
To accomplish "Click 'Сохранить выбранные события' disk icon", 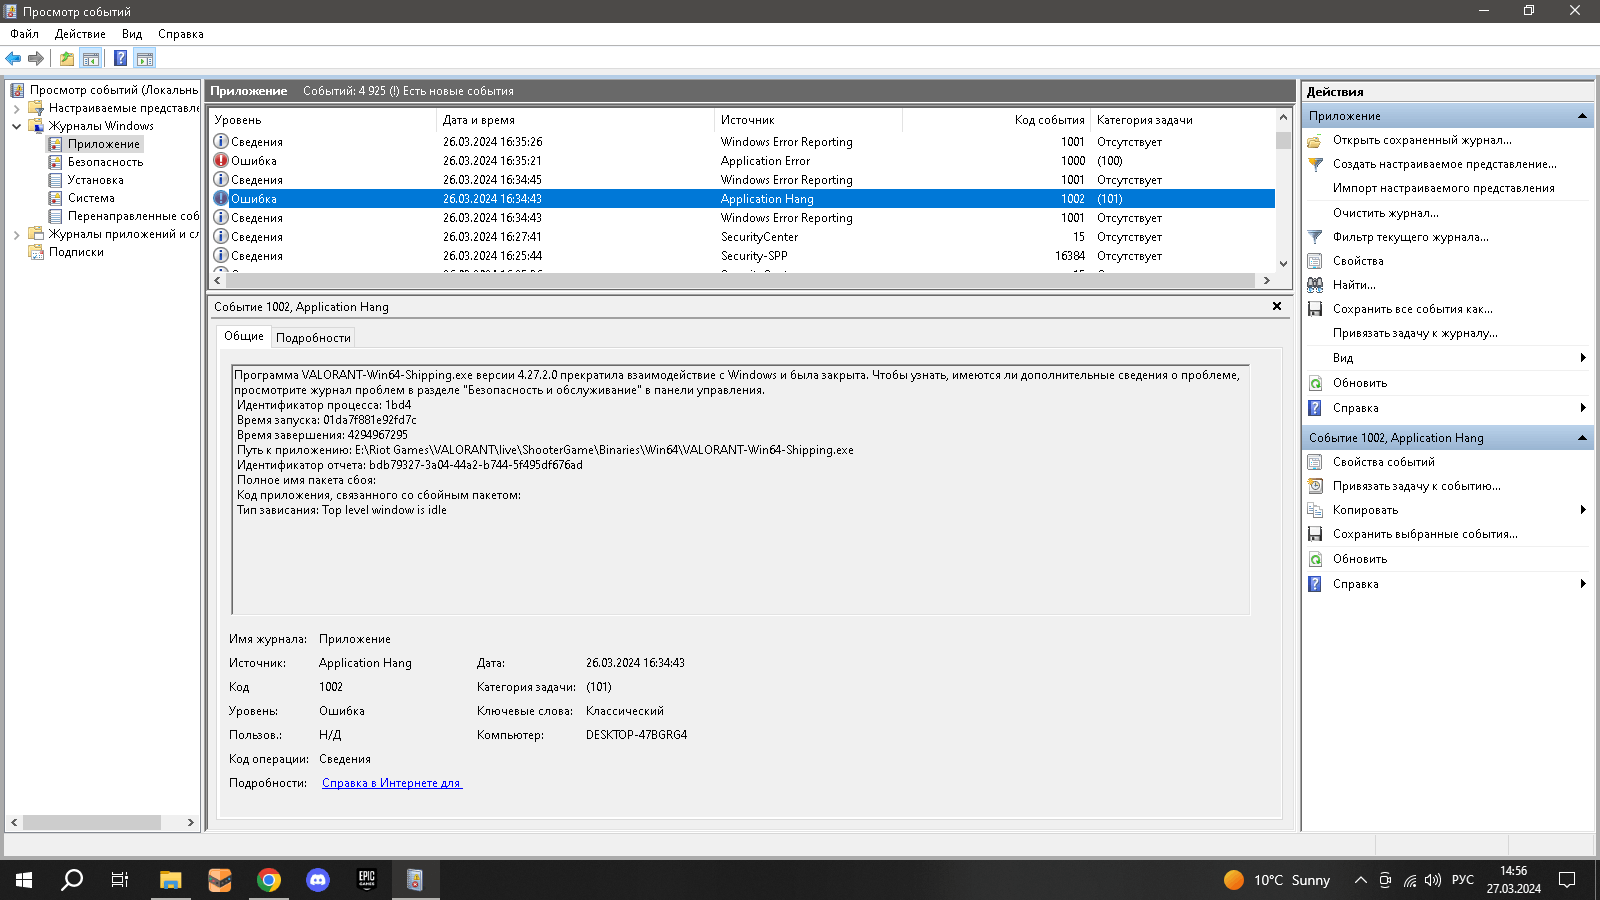I will click(x=1315, y=534).
